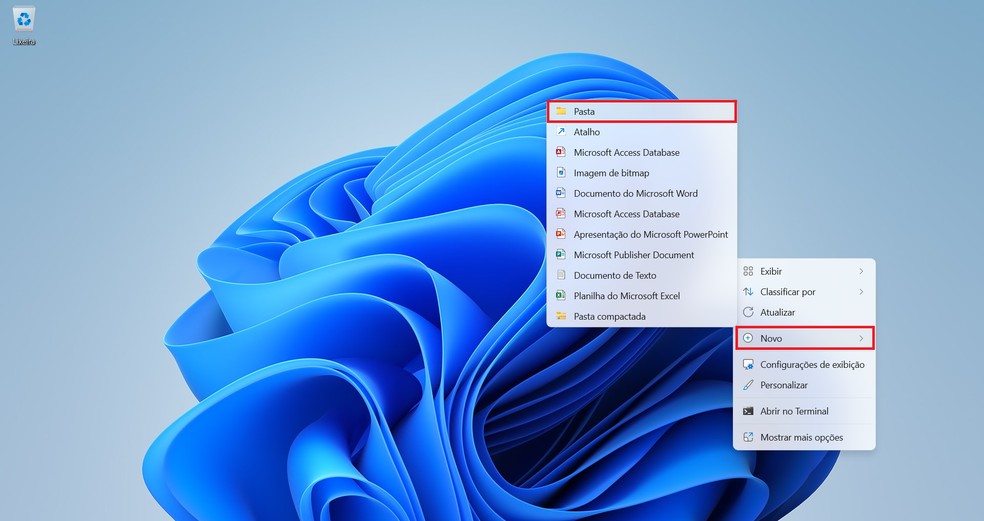The height and width of the screenshot is (521, 984).
Task: Click the PowerPoint icon beside Apresentação do Microsoft PowerPoint
Action: [x=561, y=234]
